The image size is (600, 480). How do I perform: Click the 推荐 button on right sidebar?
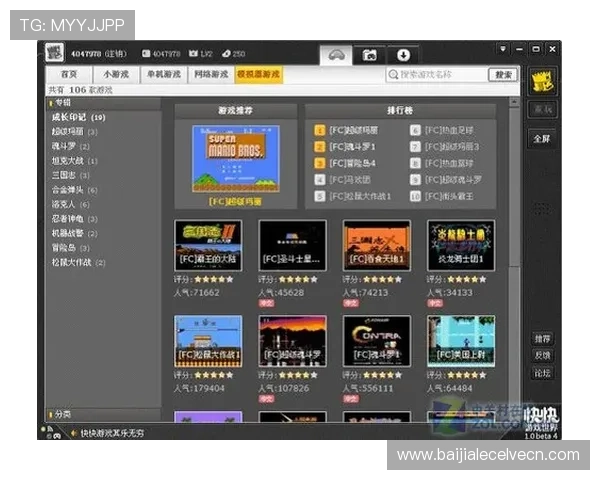tap(542, 339)
